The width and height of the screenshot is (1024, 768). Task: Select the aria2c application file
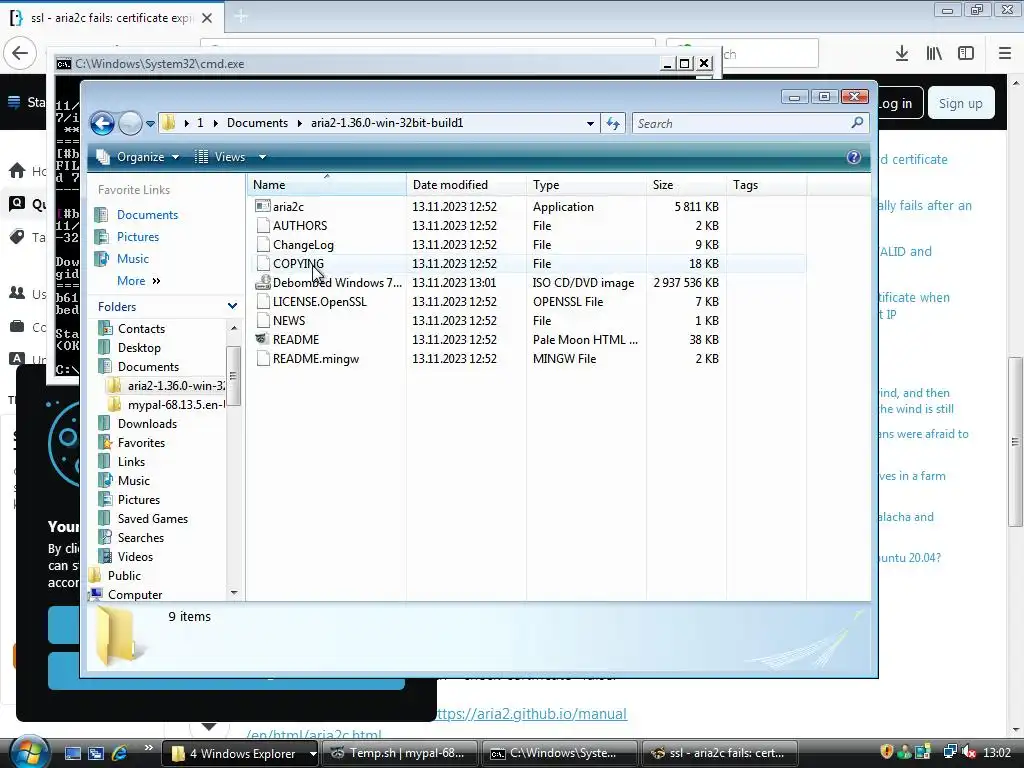pos(288,206)
